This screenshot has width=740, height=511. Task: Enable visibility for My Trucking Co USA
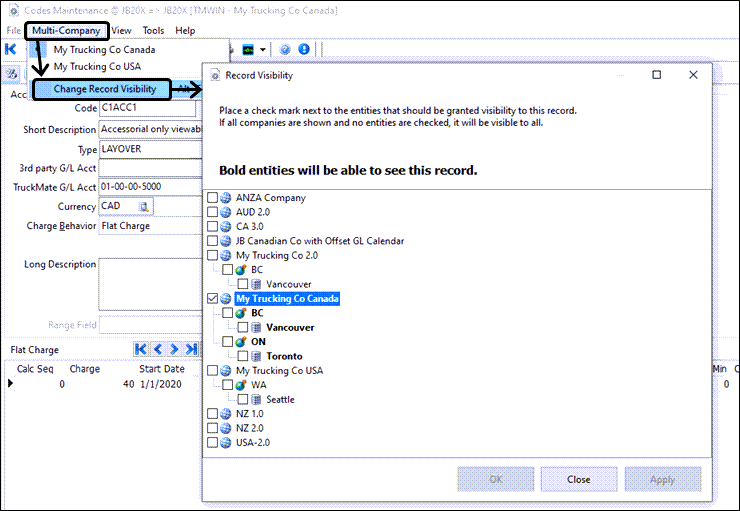tap(211, 371)
